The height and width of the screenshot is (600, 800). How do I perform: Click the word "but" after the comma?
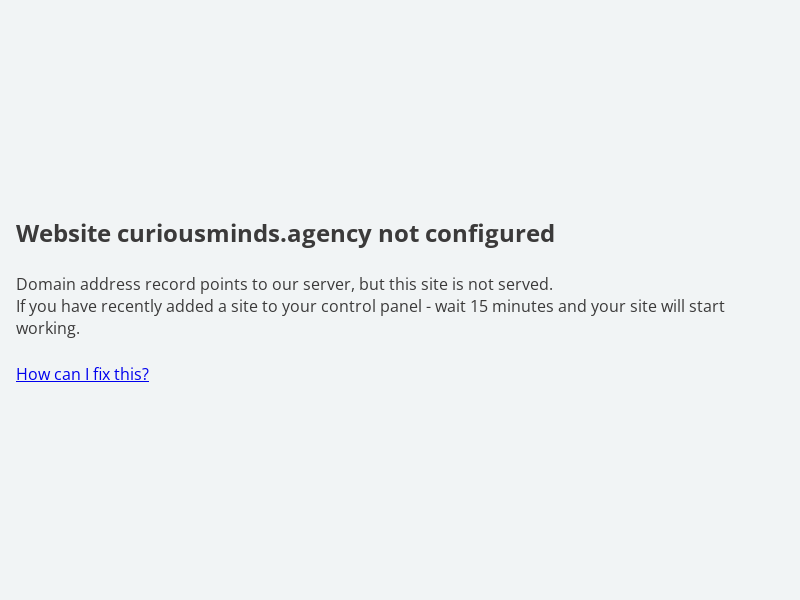[373, 284]
